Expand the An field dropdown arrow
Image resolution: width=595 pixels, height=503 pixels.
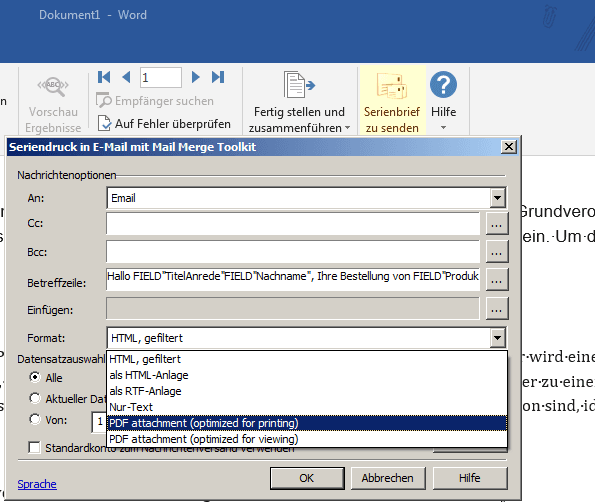(497, 198)
